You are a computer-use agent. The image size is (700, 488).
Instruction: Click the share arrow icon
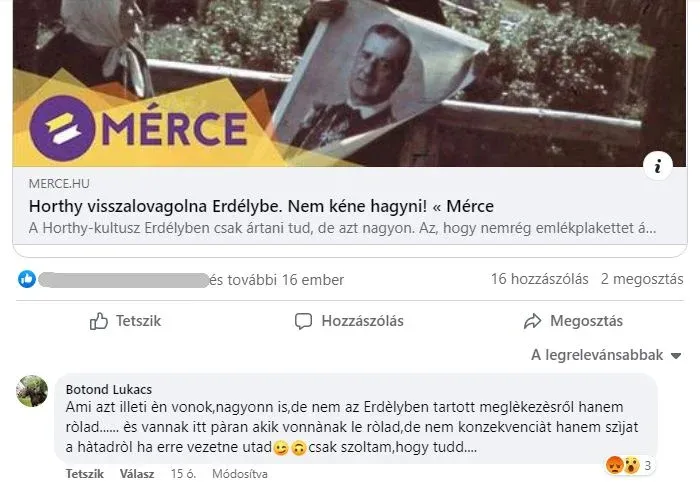pos(532,321)
